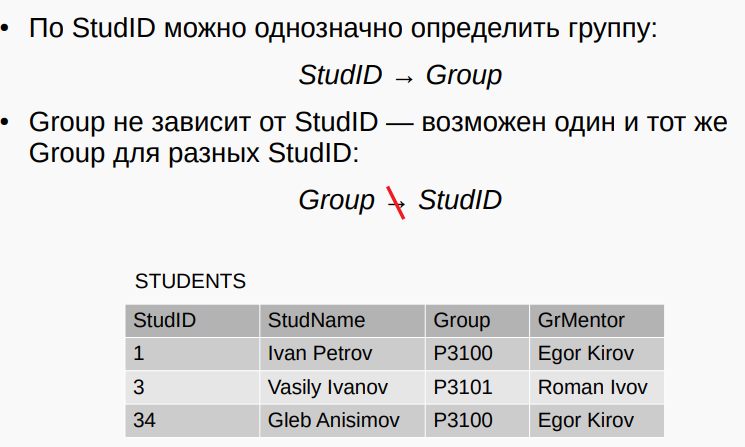Click the italic 'StudID → Group' formula
Image resolution: width=745 pixels, height=447 pixels.
(x=400, y=75)
